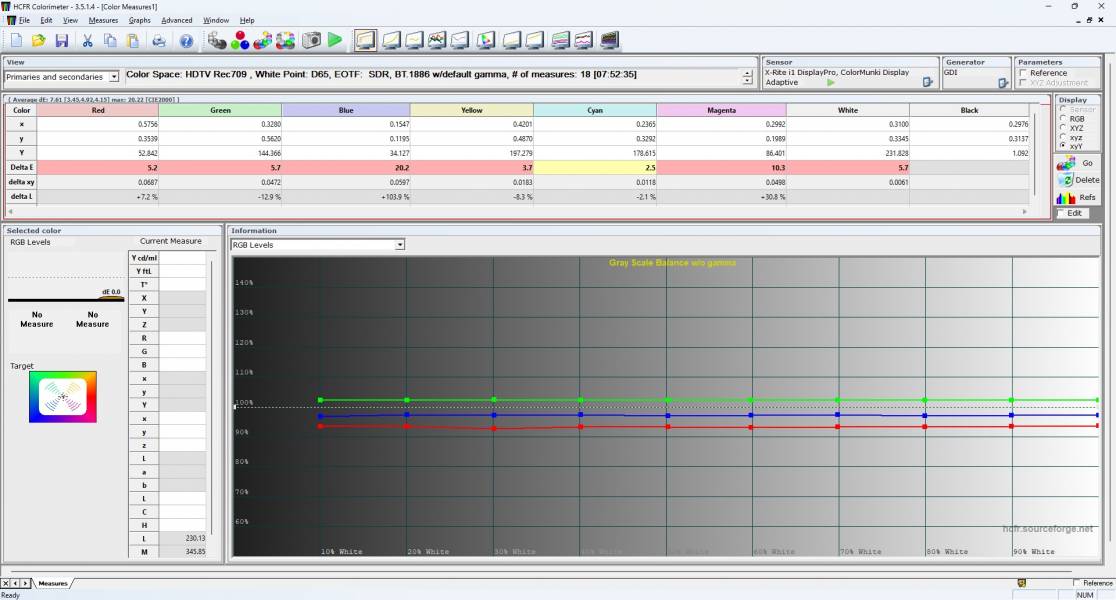The image size is (1116, 600).
Task: Click the Delete button
Action: (x=1077, y=180)
